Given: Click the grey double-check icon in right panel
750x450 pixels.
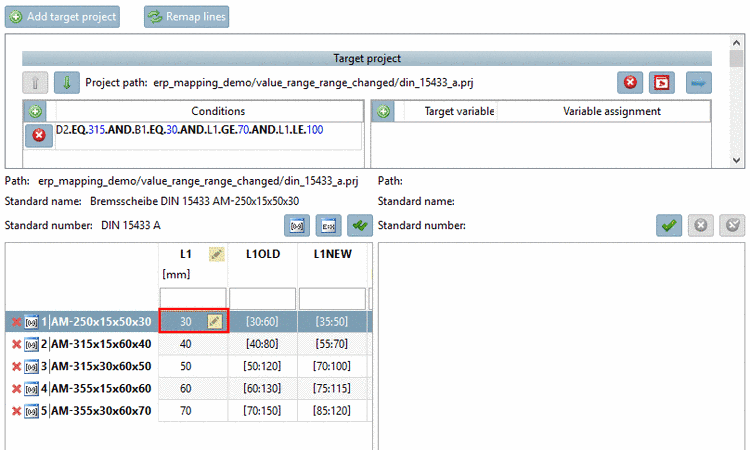Looking at the screenshot, I should click(x=732, y=225).
